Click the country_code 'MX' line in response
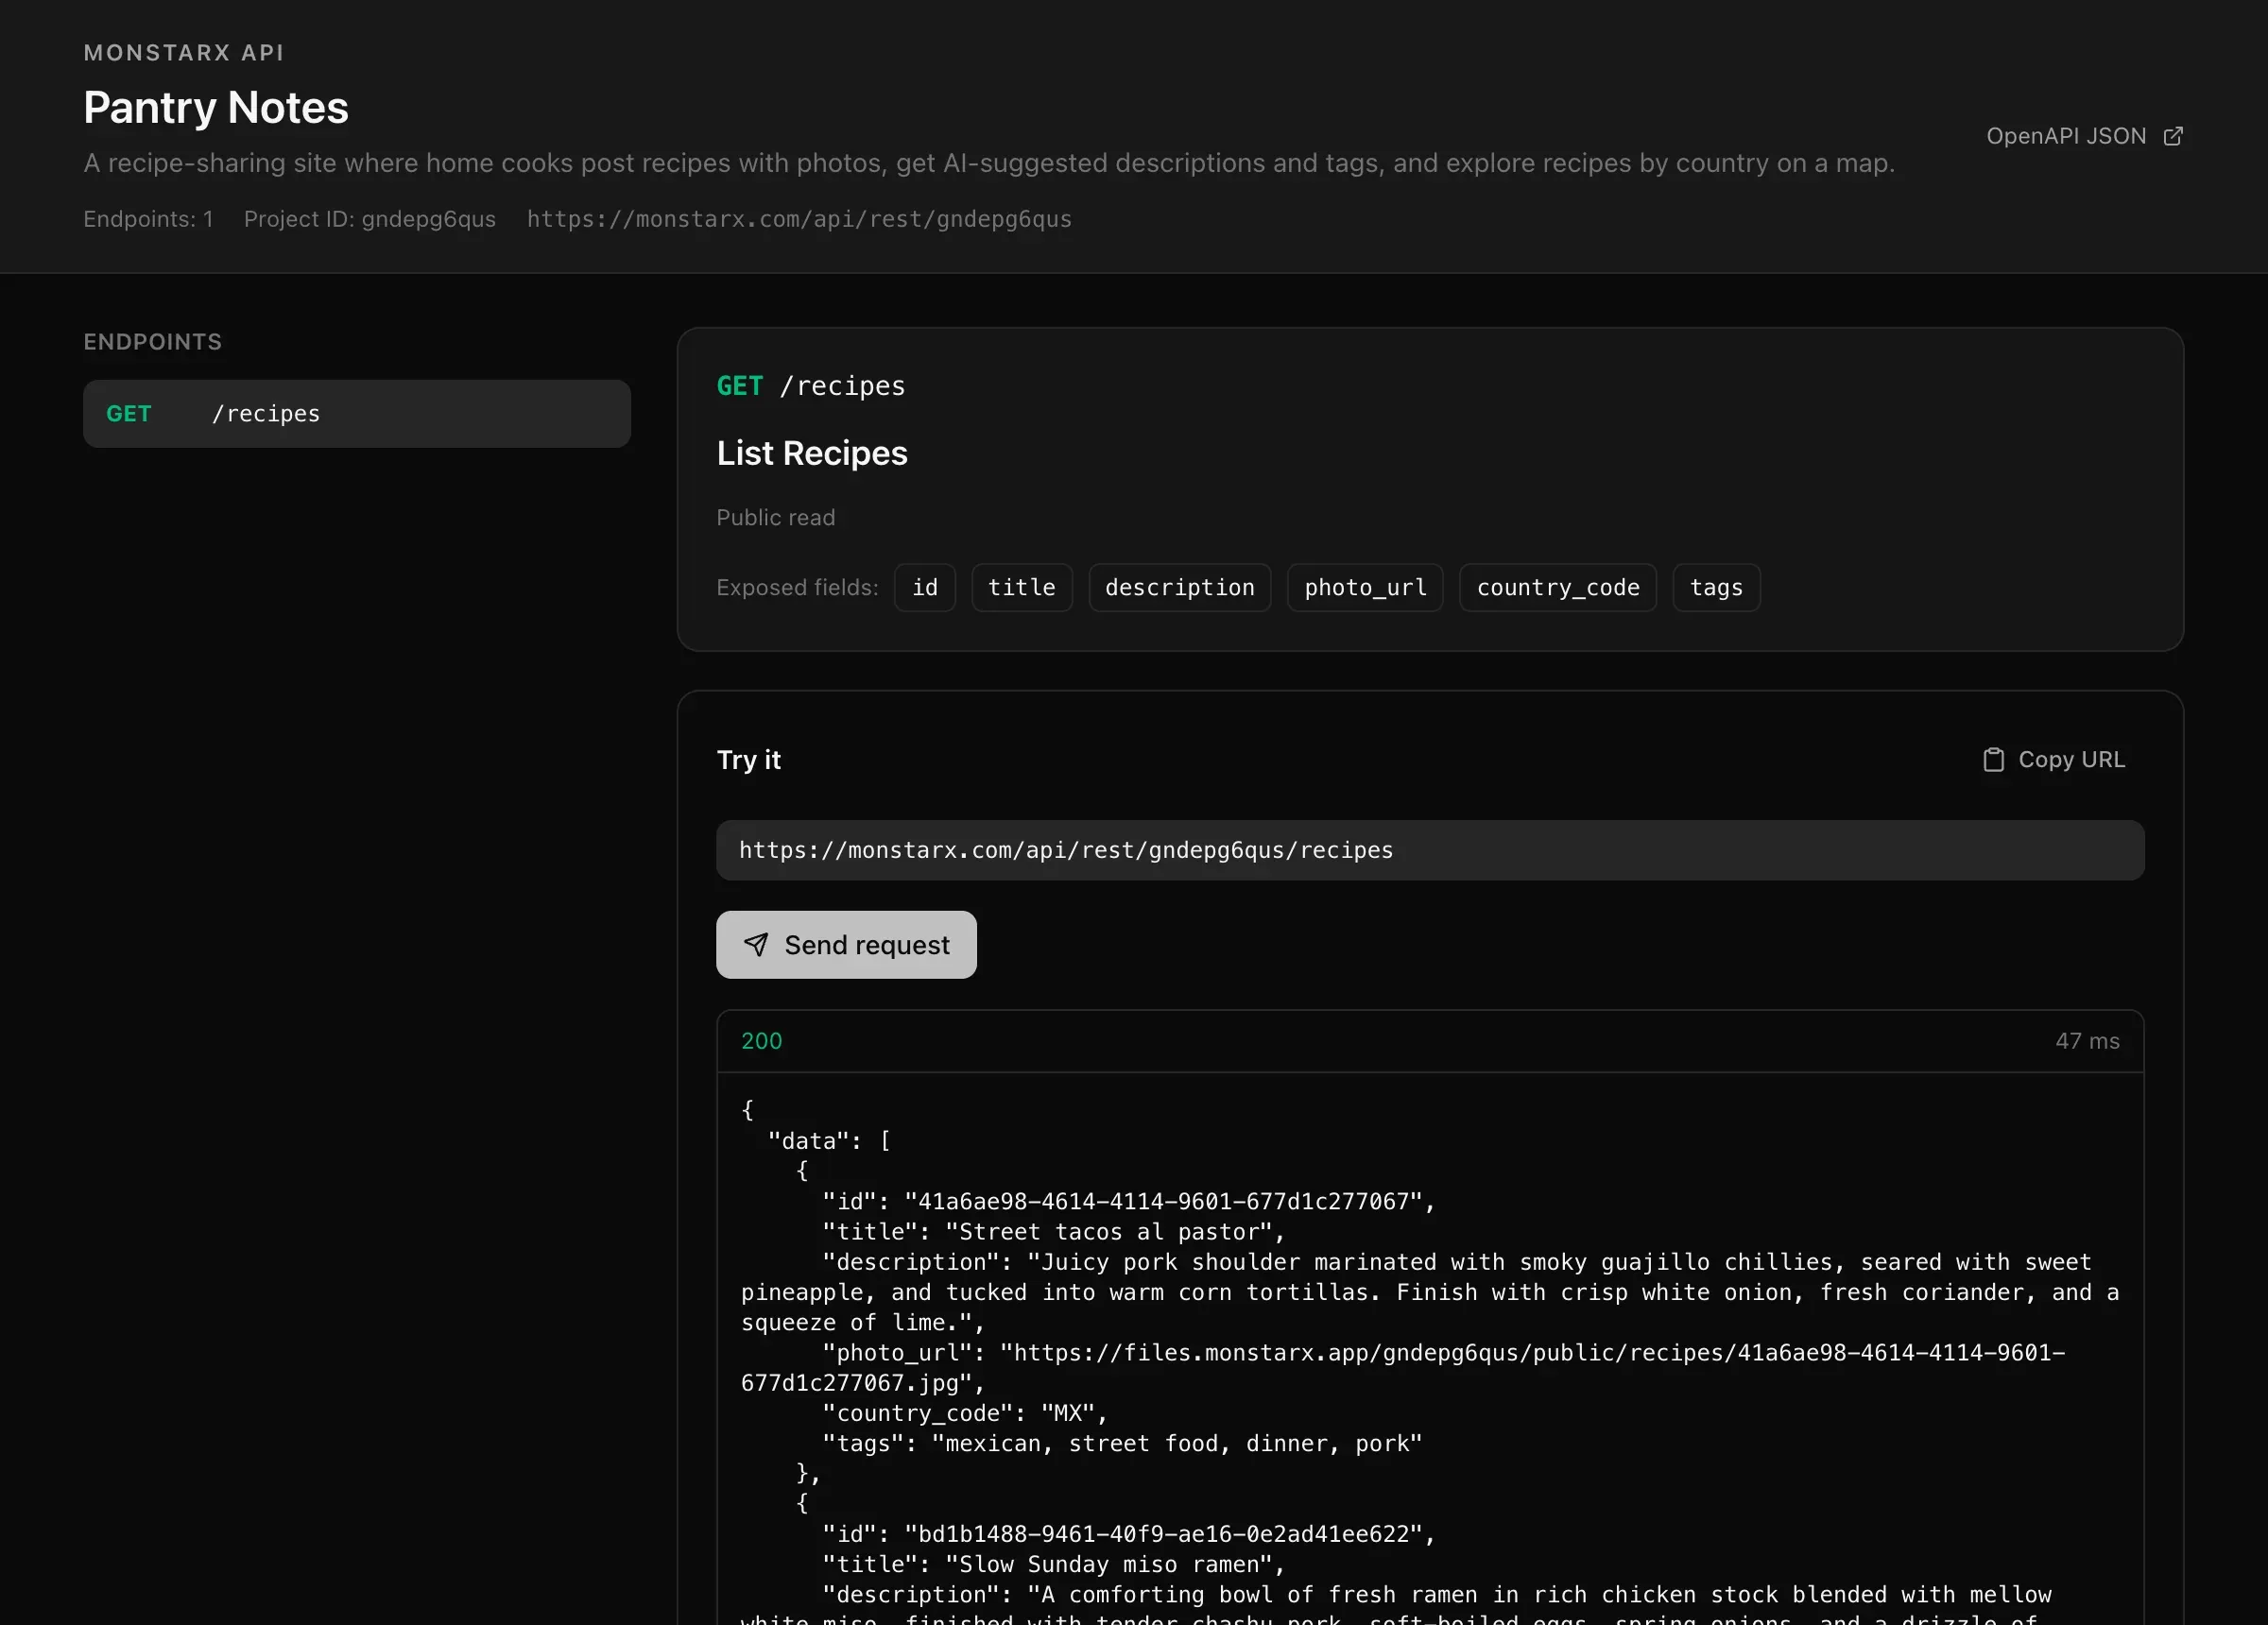2268x1625 pixels. [965, 1413]
